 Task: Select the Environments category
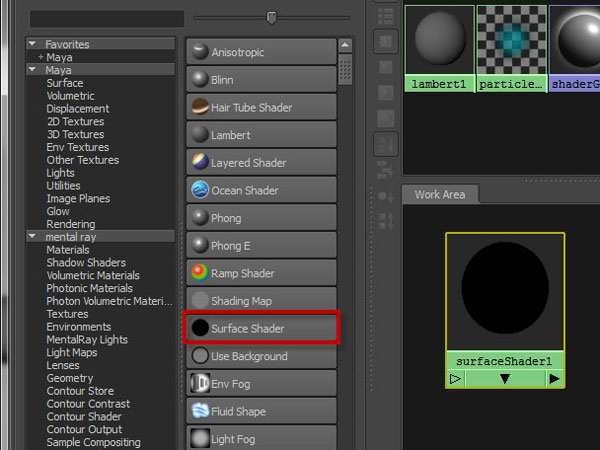(x=79, y=327)
